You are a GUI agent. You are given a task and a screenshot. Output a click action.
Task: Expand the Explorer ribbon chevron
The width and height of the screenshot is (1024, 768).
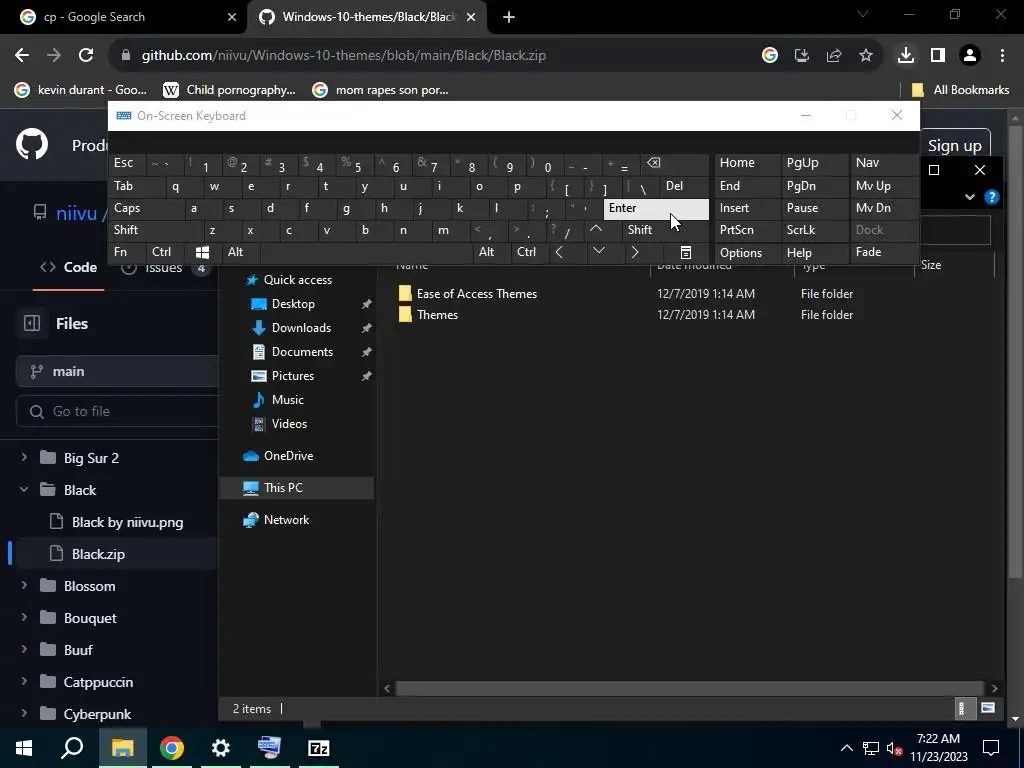click(970, 197)
